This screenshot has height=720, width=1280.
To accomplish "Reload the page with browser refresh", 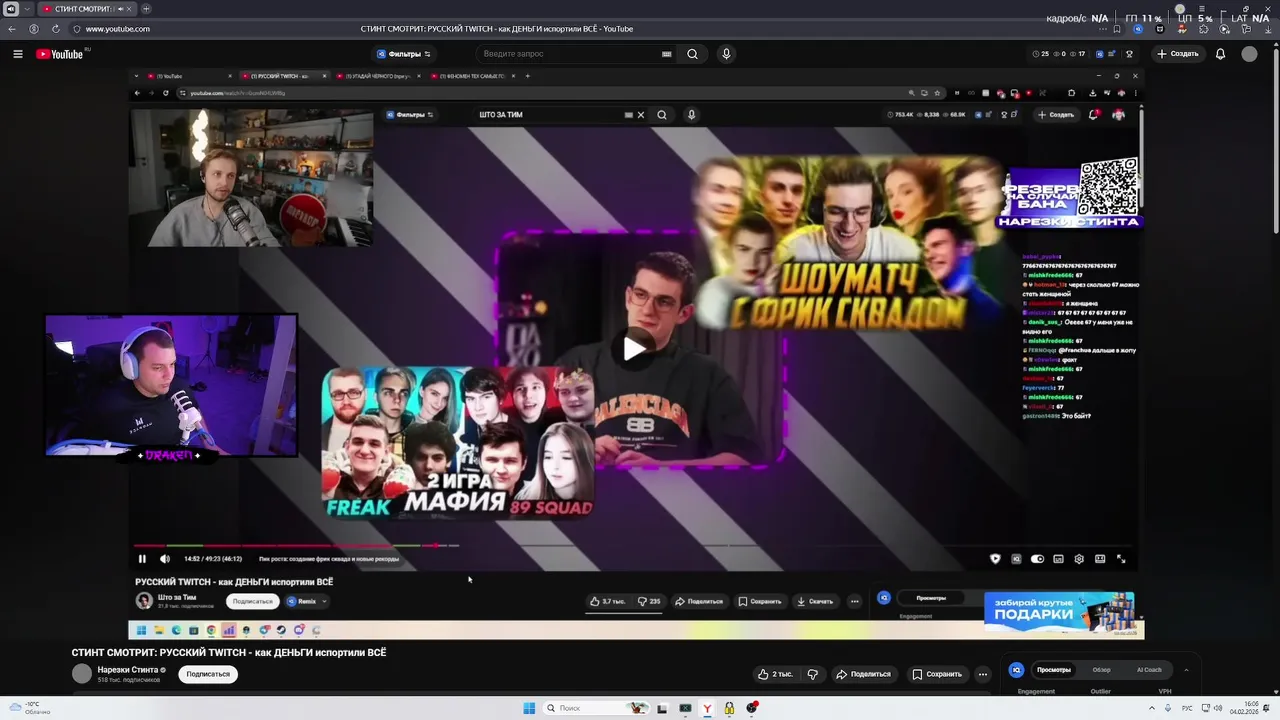I will click(56, 29).
